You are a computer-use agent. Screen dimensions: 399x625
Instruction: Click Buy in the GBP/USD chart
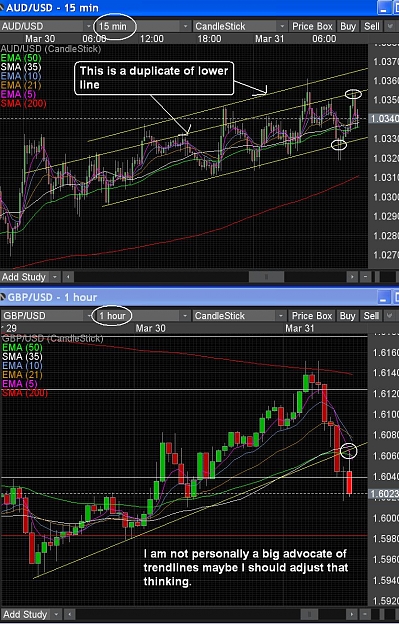[348, 316]
